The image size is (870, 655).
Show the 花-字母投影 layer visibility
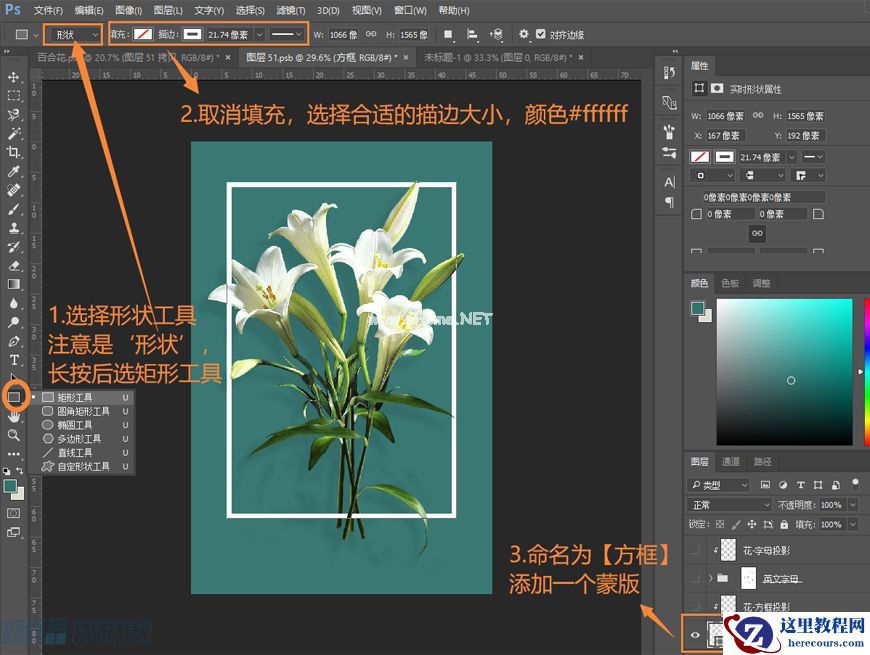tap(693, 549)
